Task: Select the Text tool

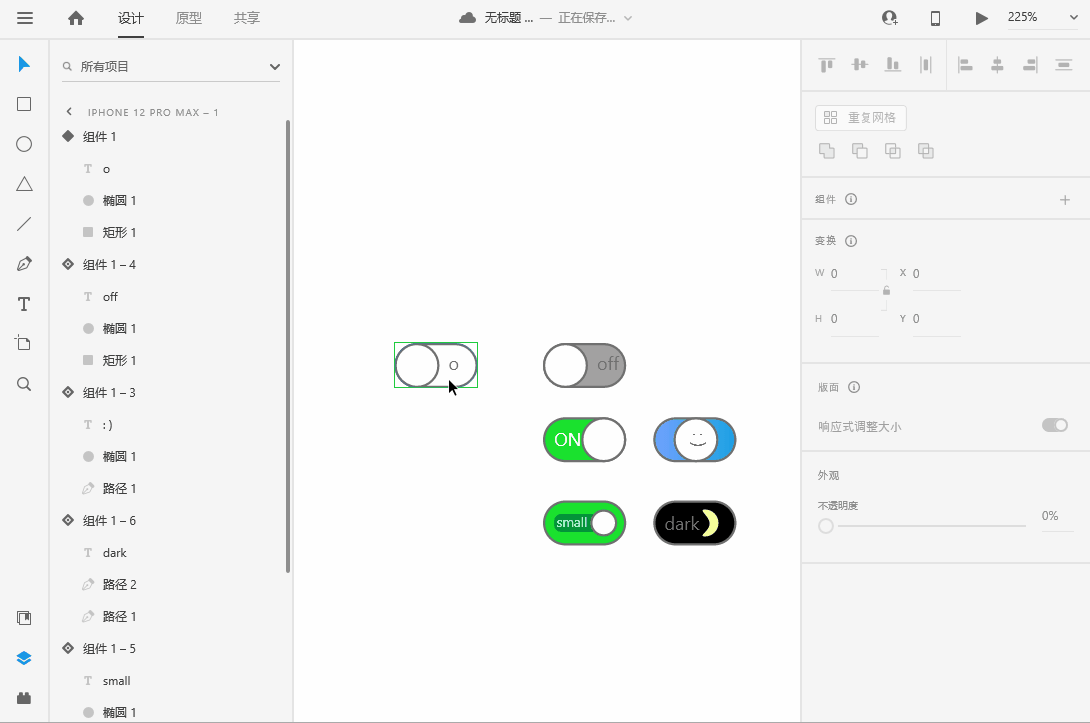Action: click(x=24, y=304)
